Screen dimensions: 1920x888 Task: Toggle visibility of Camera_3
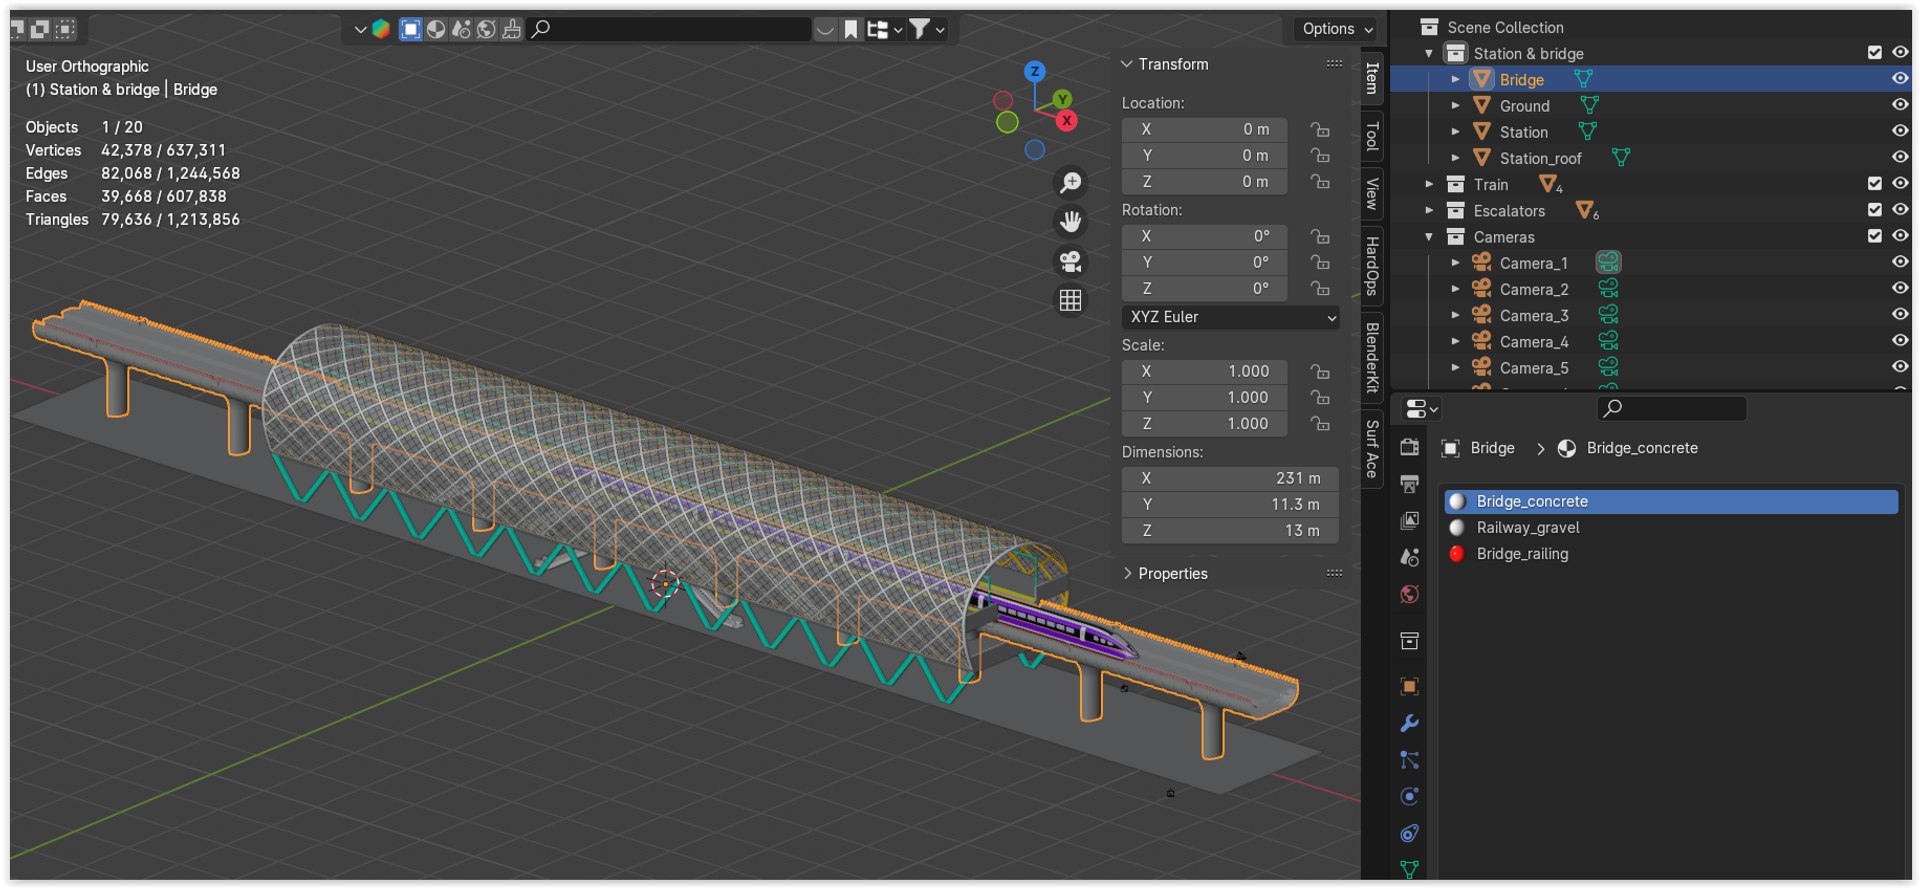coord(1900,314)
